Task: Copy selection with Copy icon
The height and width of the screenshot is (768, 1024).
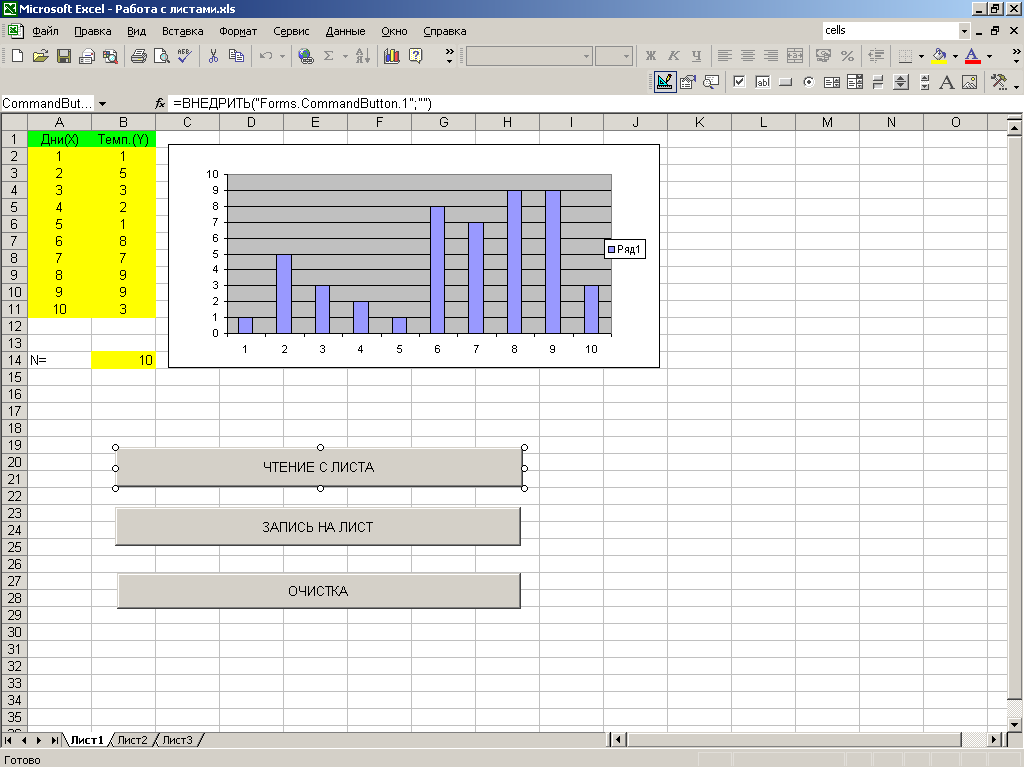Action: 236,56
